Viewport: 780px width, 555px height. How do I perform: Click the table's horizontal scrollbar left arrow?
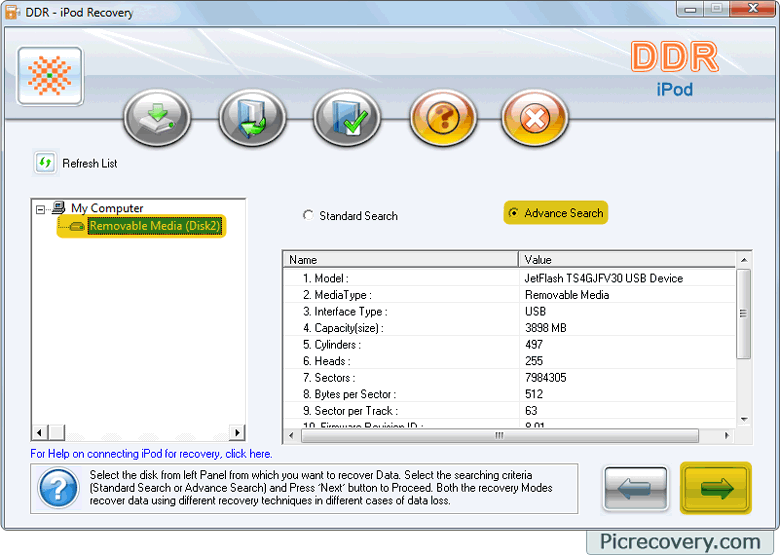coord(292,436)
